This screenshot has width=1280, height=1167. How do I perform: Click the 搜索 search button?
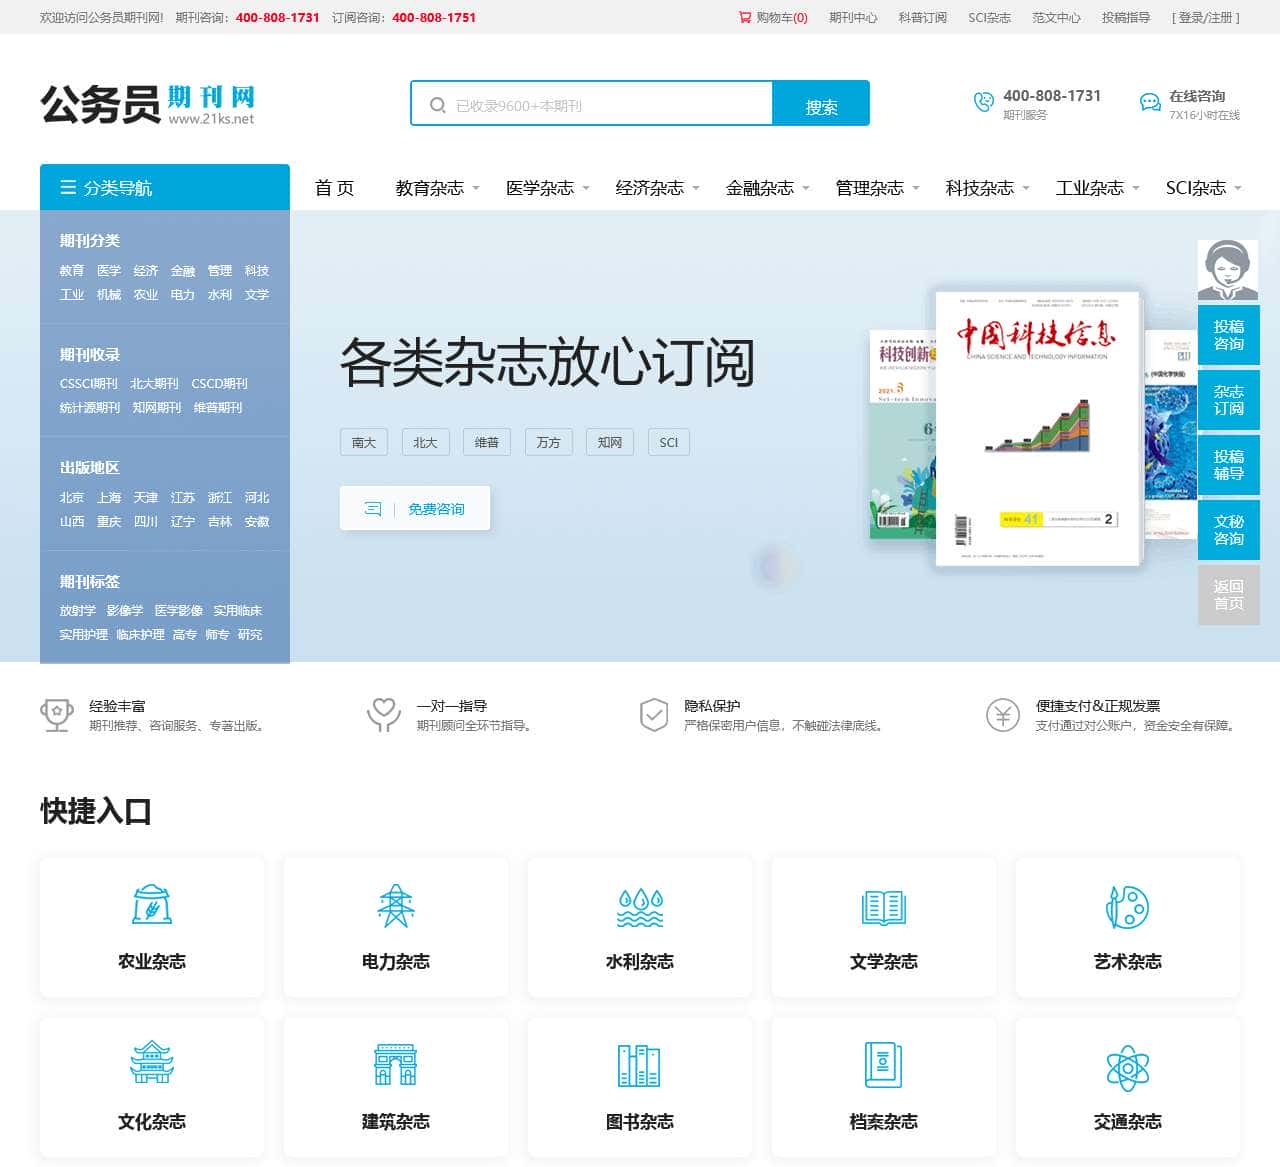point(821,103)
